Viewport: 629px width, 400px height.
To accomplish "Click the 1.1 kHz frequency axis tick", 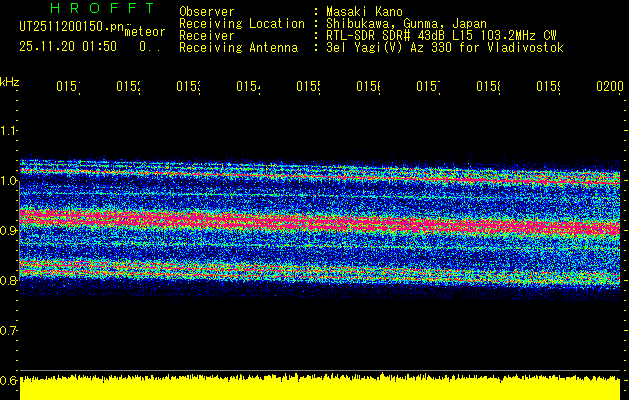I will 9,131.
